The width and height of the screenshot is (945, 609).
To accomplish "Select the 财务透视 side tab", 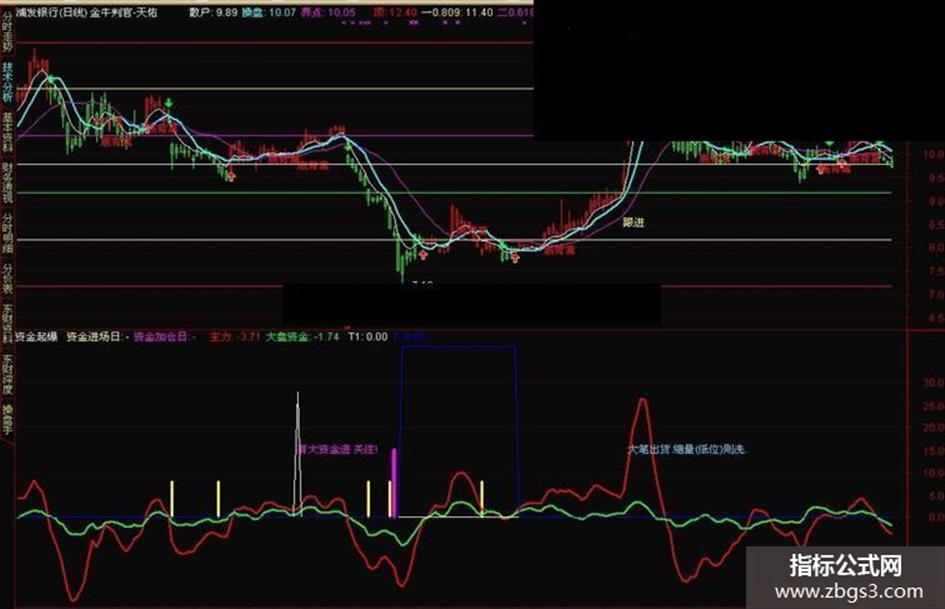I will click(7, 181).
